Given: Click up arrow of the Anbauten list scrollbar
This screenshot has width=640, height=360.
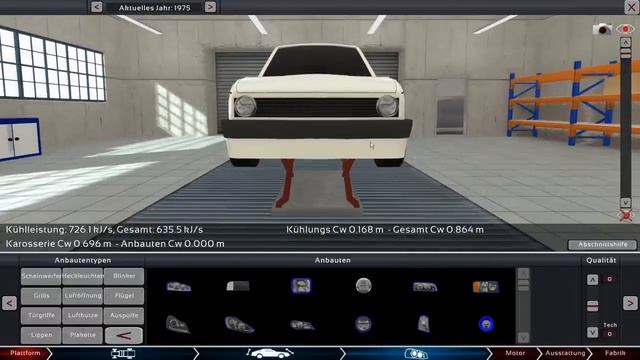Looking at the screenshot, I should click(x=523, y=273).
